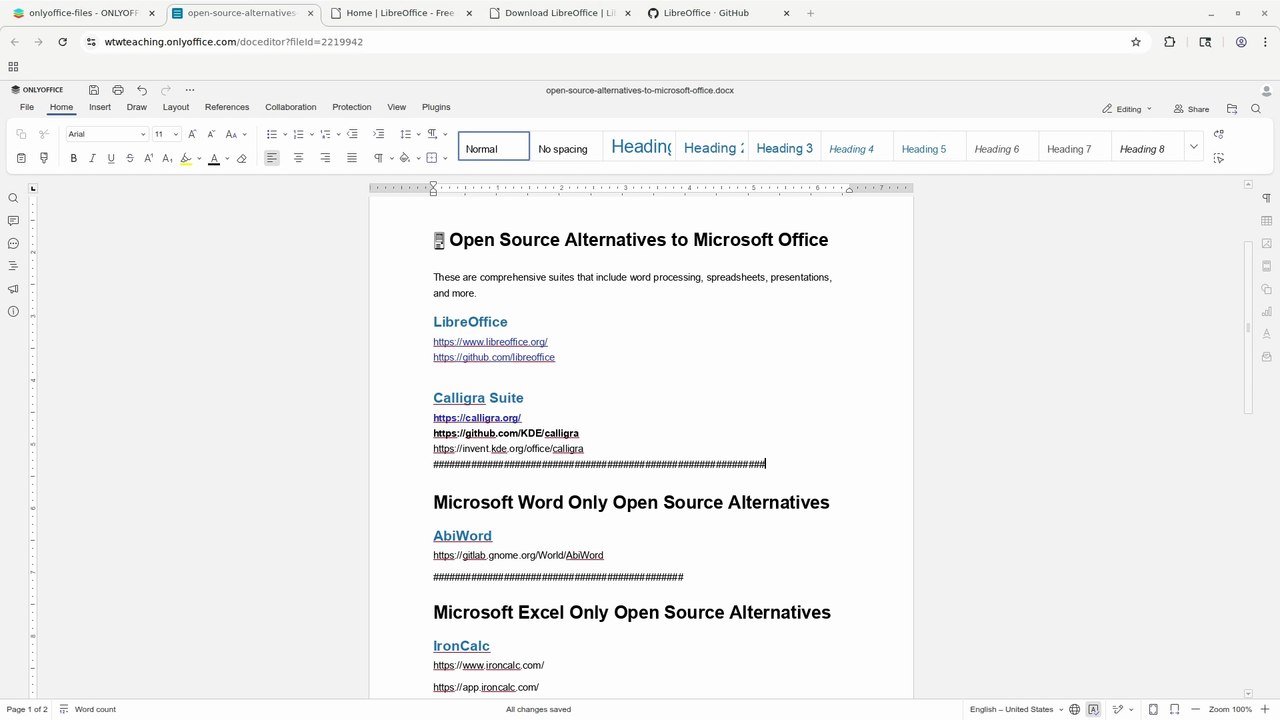Open the References tab
1280x720 pixels.
[227, 107]
